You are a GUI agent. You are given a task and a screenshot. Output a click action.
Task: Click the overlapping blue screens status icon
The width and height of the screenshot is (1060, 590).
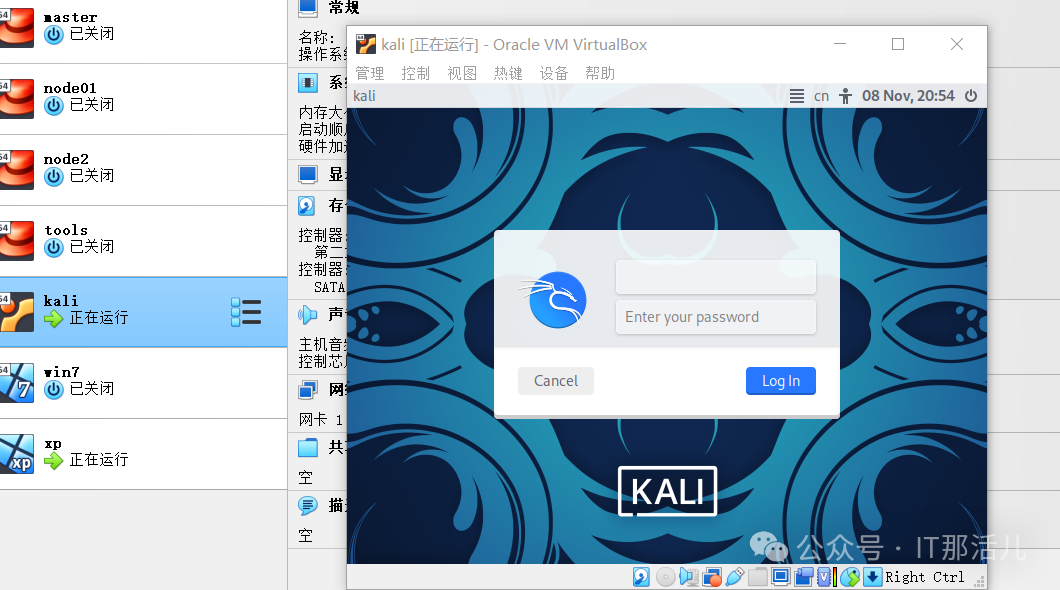pyautogui.click(x=804, y=576)
